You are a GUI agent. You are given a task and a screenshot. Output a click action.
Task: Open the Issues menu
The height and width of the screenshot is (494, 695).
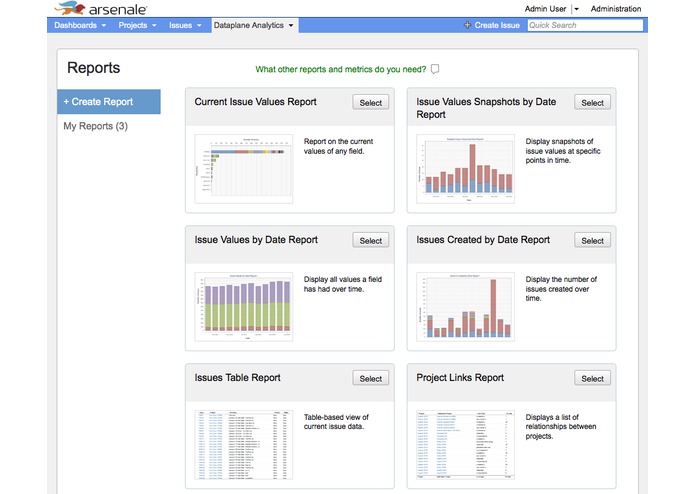pyautogui.click(x=185, y=25)
